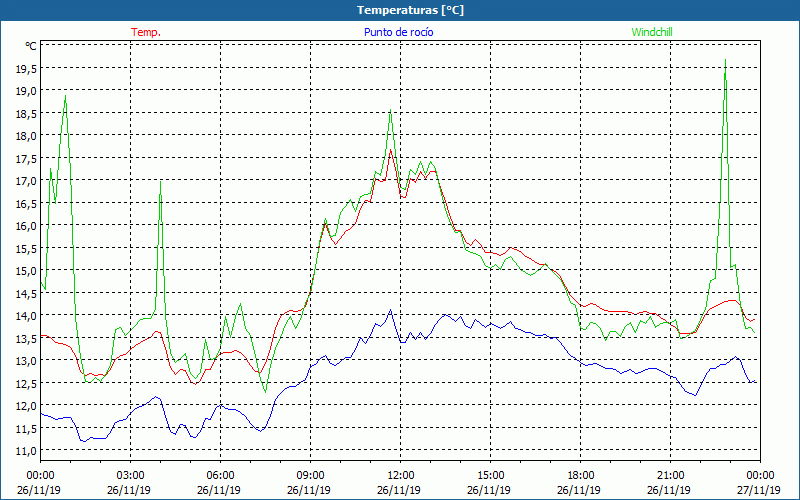This screenshot has height=500, width=800.
Task: Click the "18:00" time axis label
Action: coord(581,476)
